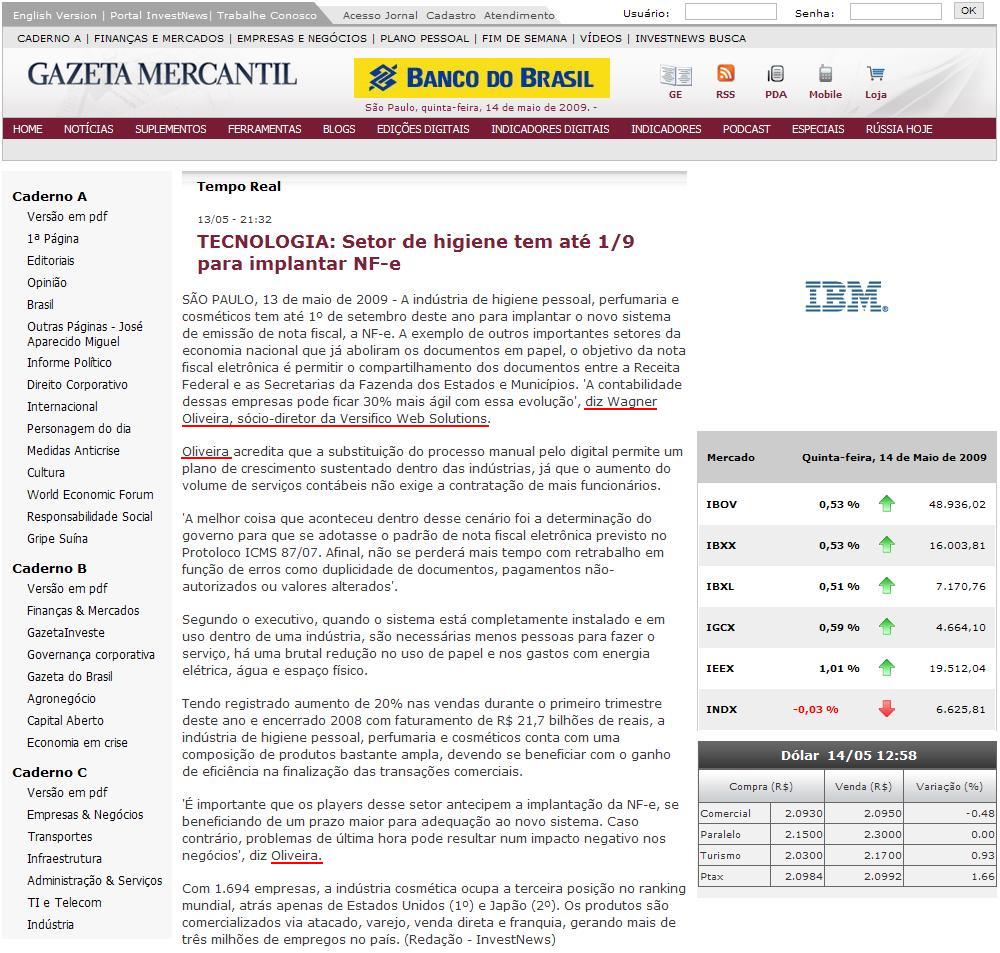Viewport: 1000px width, 953px height.
Task: Focus the Senha password field
Action: pyautogui.click(x=895, y=12)
